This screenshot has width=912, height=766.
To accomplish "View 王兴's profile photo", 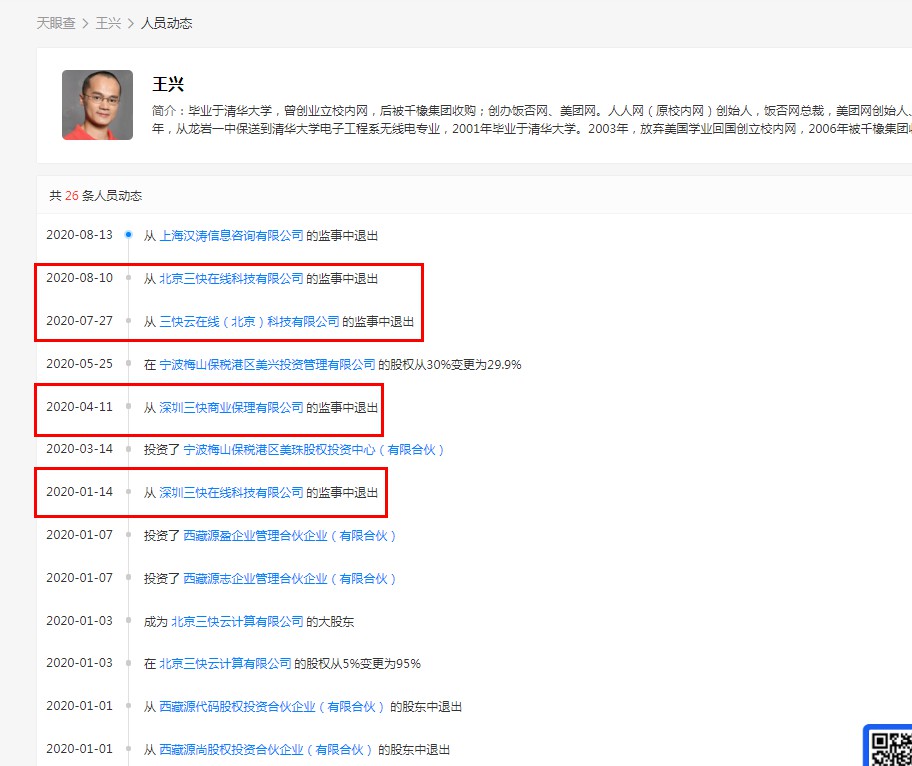I will coord(97,105).
